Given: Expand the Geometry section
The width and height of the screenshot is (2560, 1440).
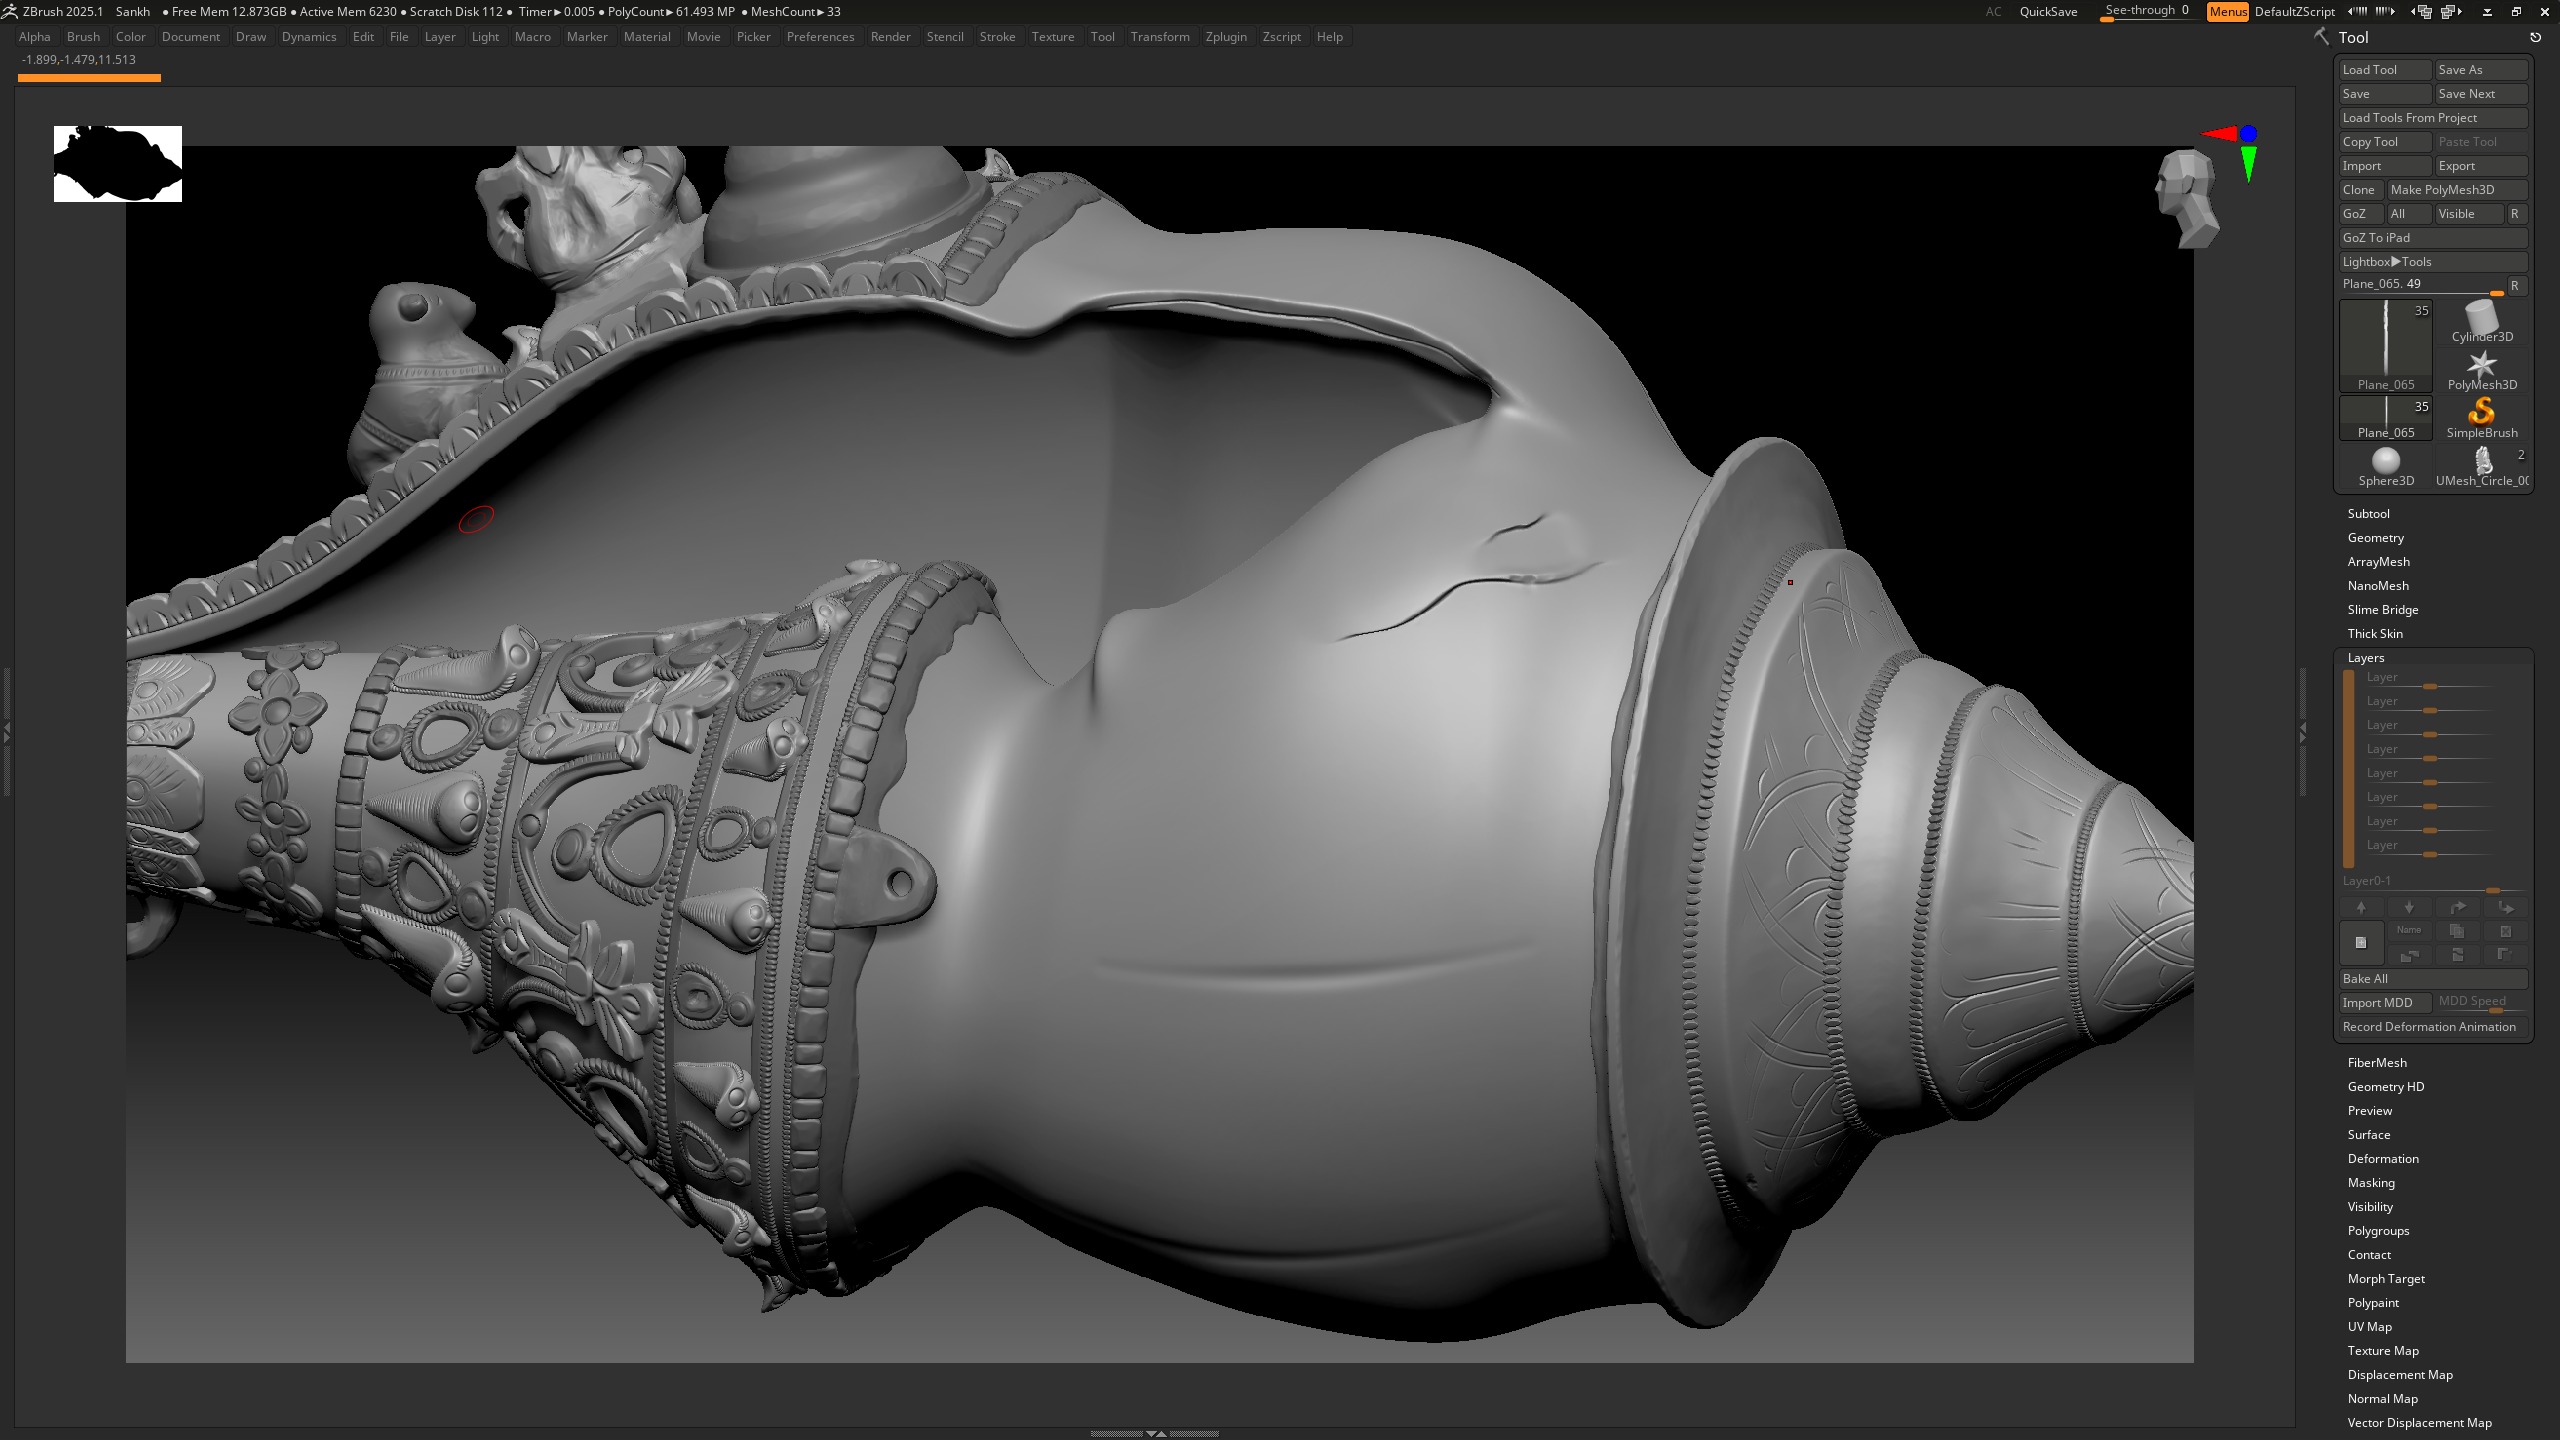Looking at the screenshot, I should [2376, 538].
